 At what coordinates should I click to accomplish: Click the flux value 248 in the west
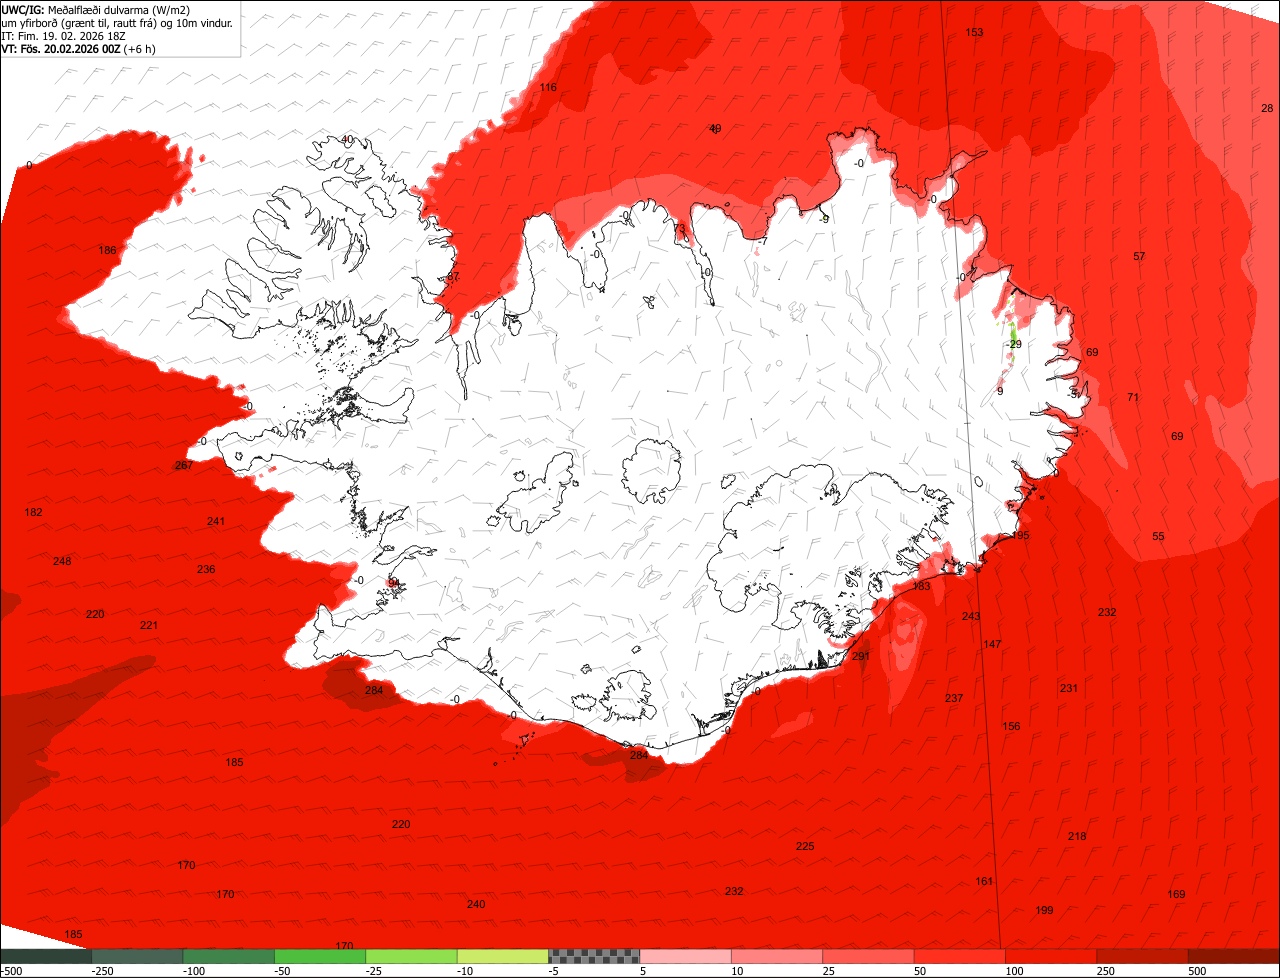click(x=62, y=561)
